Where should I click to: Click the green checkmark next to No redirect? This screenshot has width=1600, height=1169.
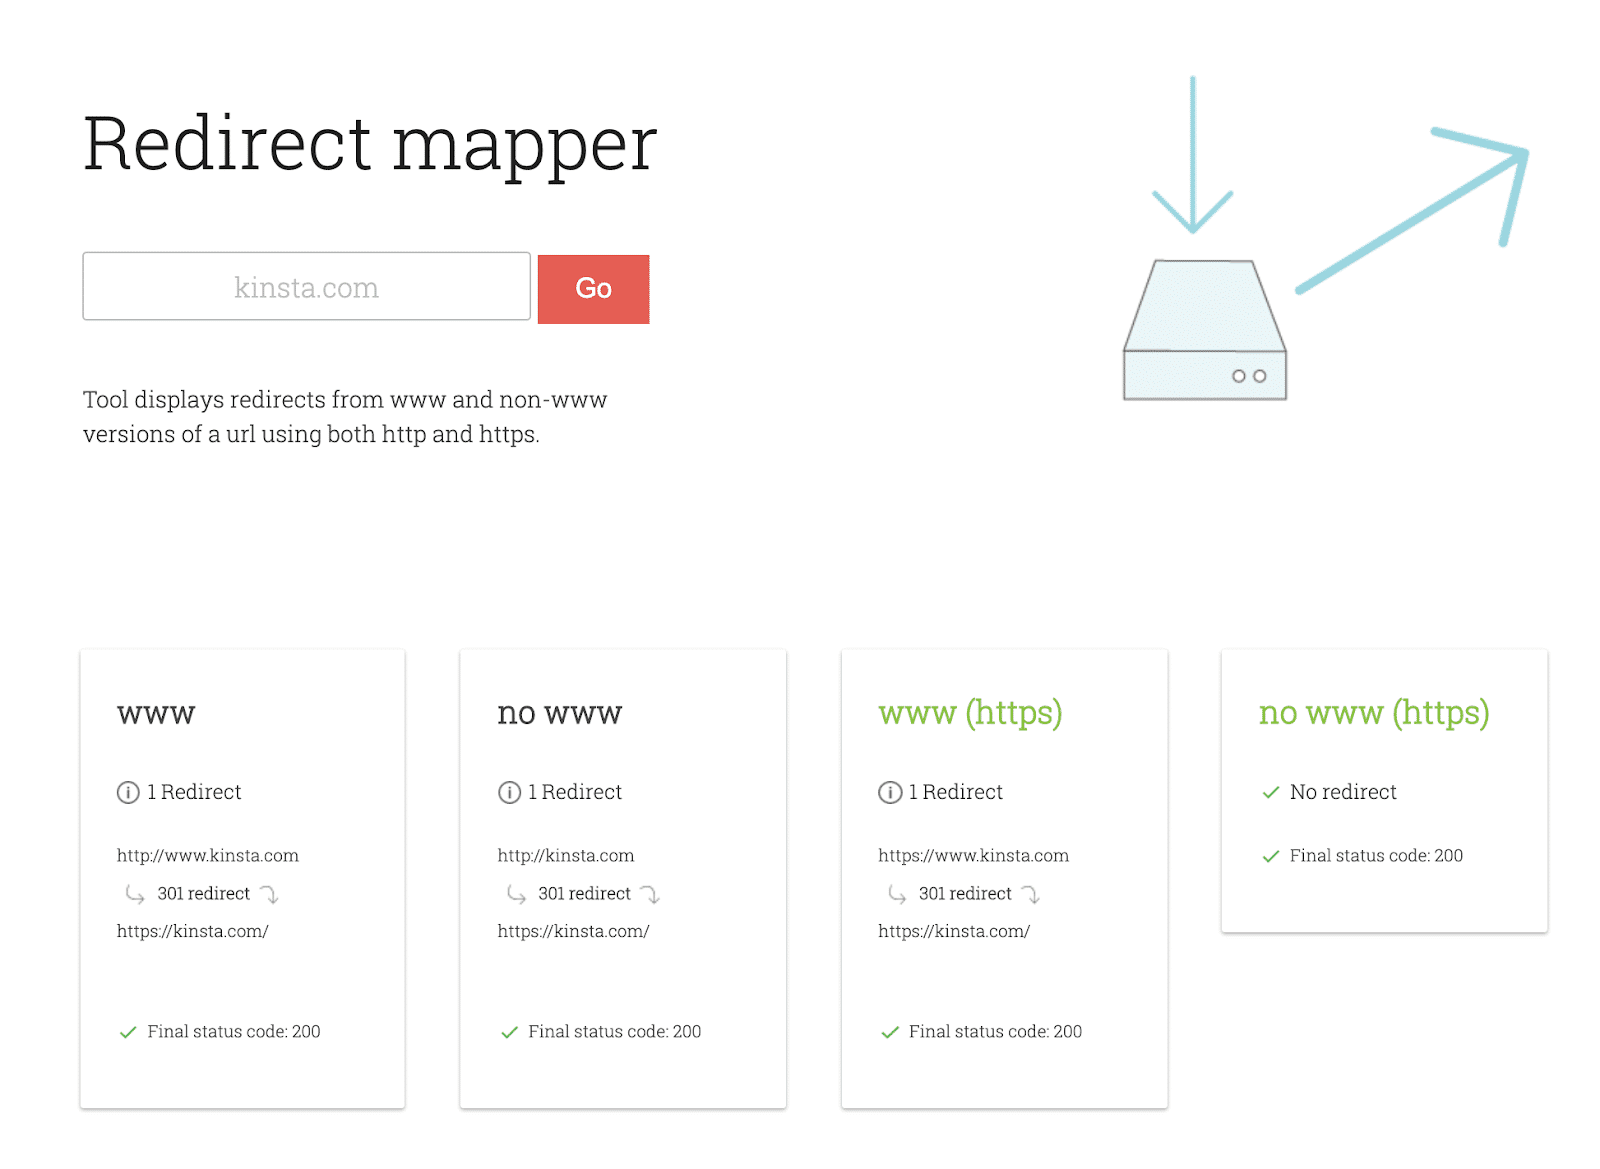point(1269,792)
